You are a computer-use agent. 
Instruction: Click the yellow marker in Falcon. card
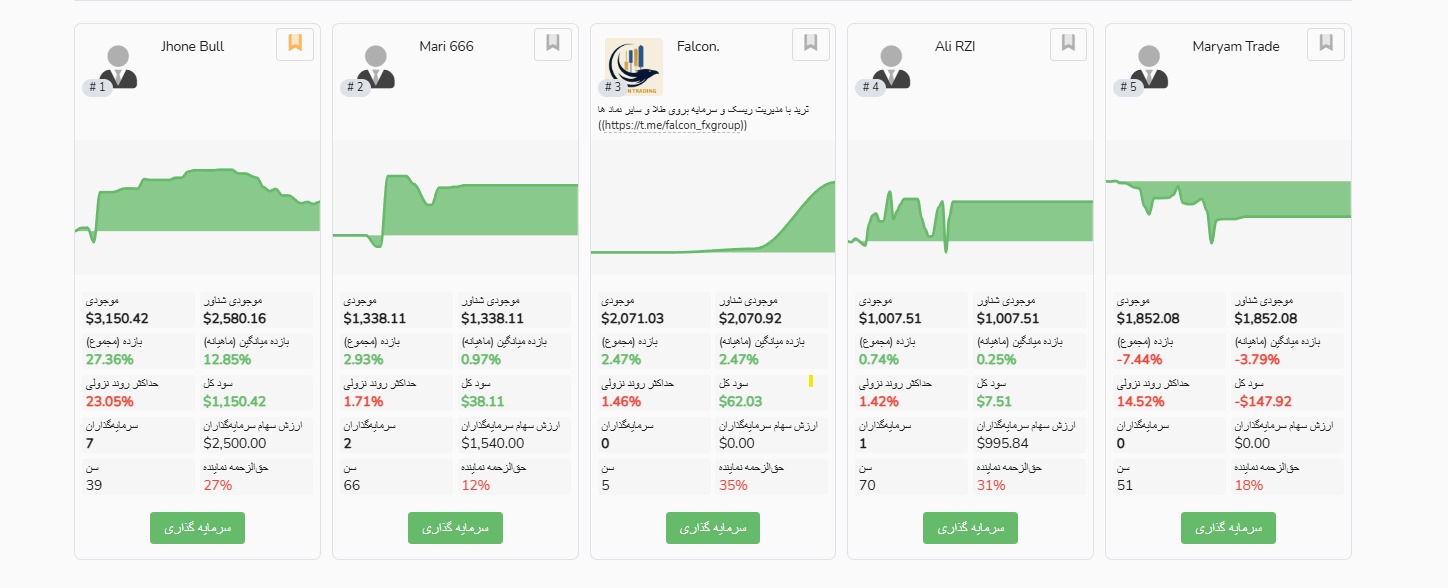[811, 381]
